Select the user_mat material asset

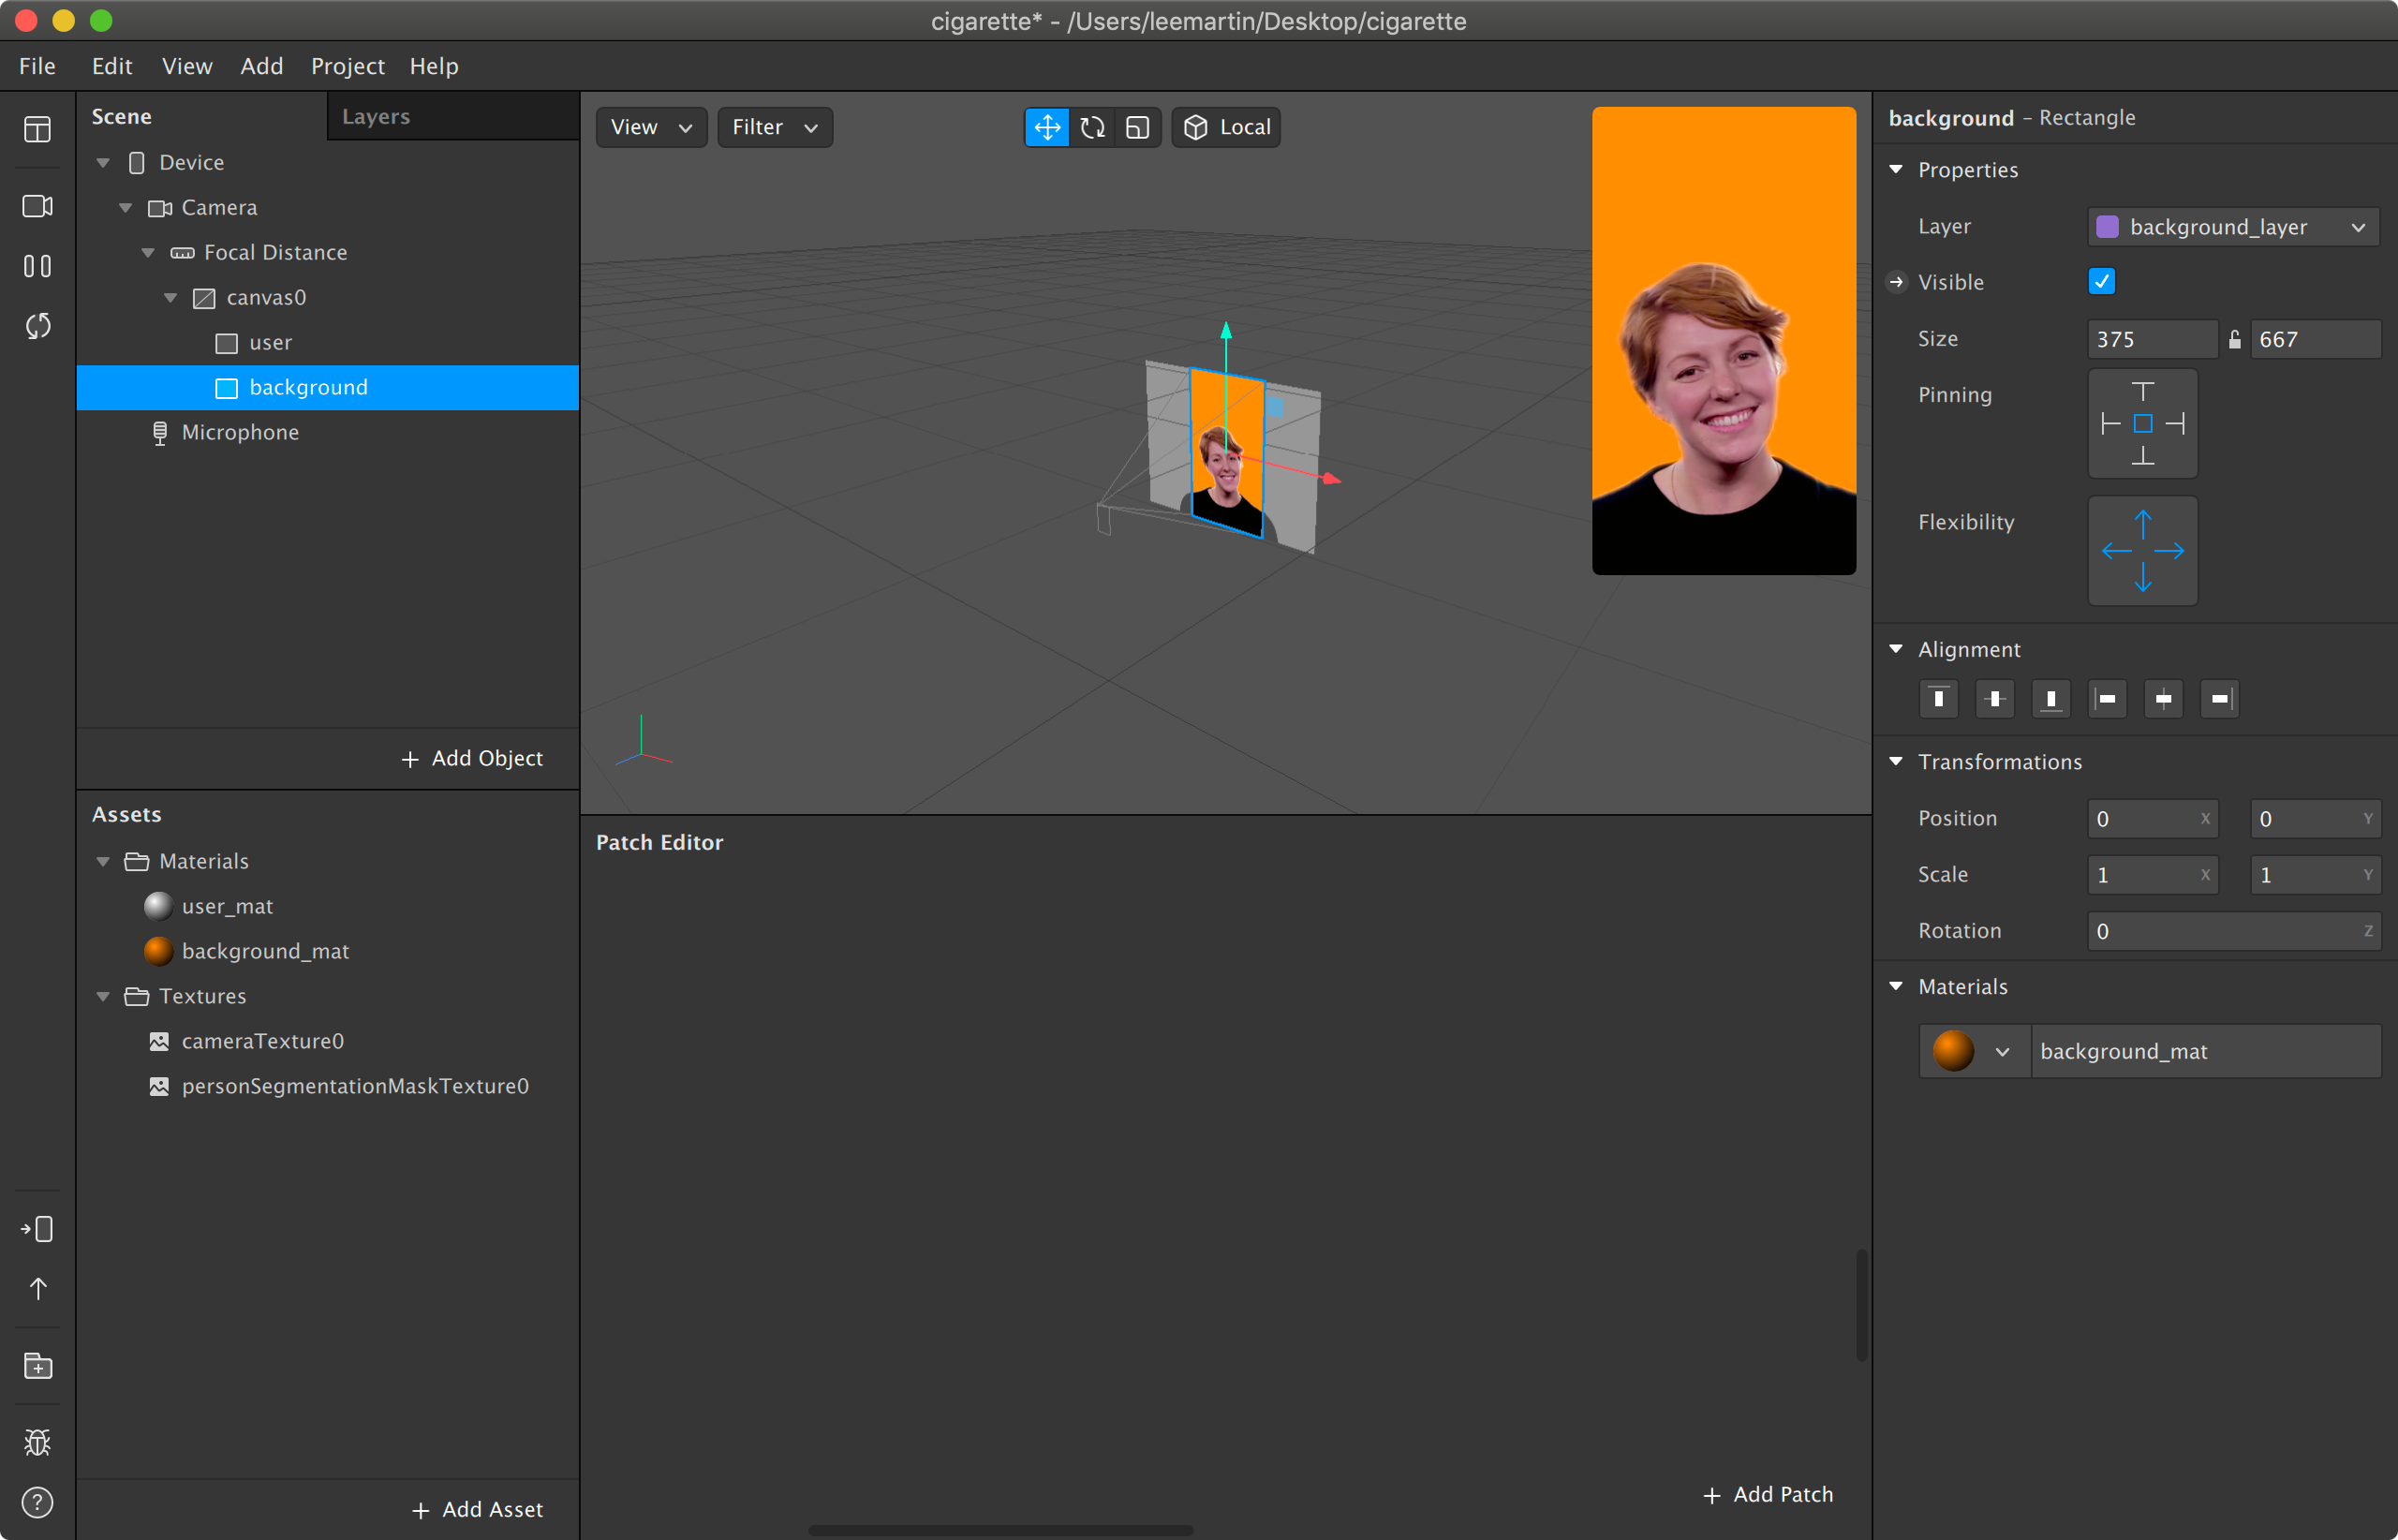coord(328,906)
